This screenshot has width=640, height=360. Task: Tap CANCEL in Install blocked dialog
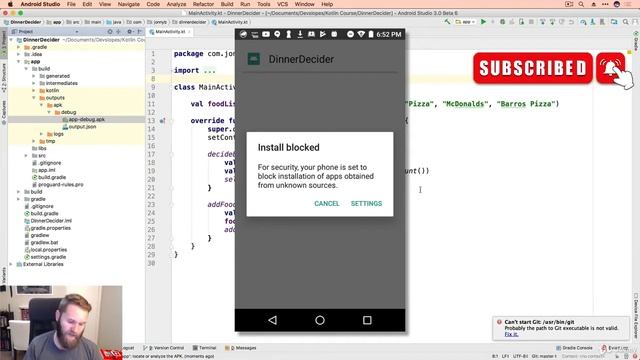click(x=327, y=203)
